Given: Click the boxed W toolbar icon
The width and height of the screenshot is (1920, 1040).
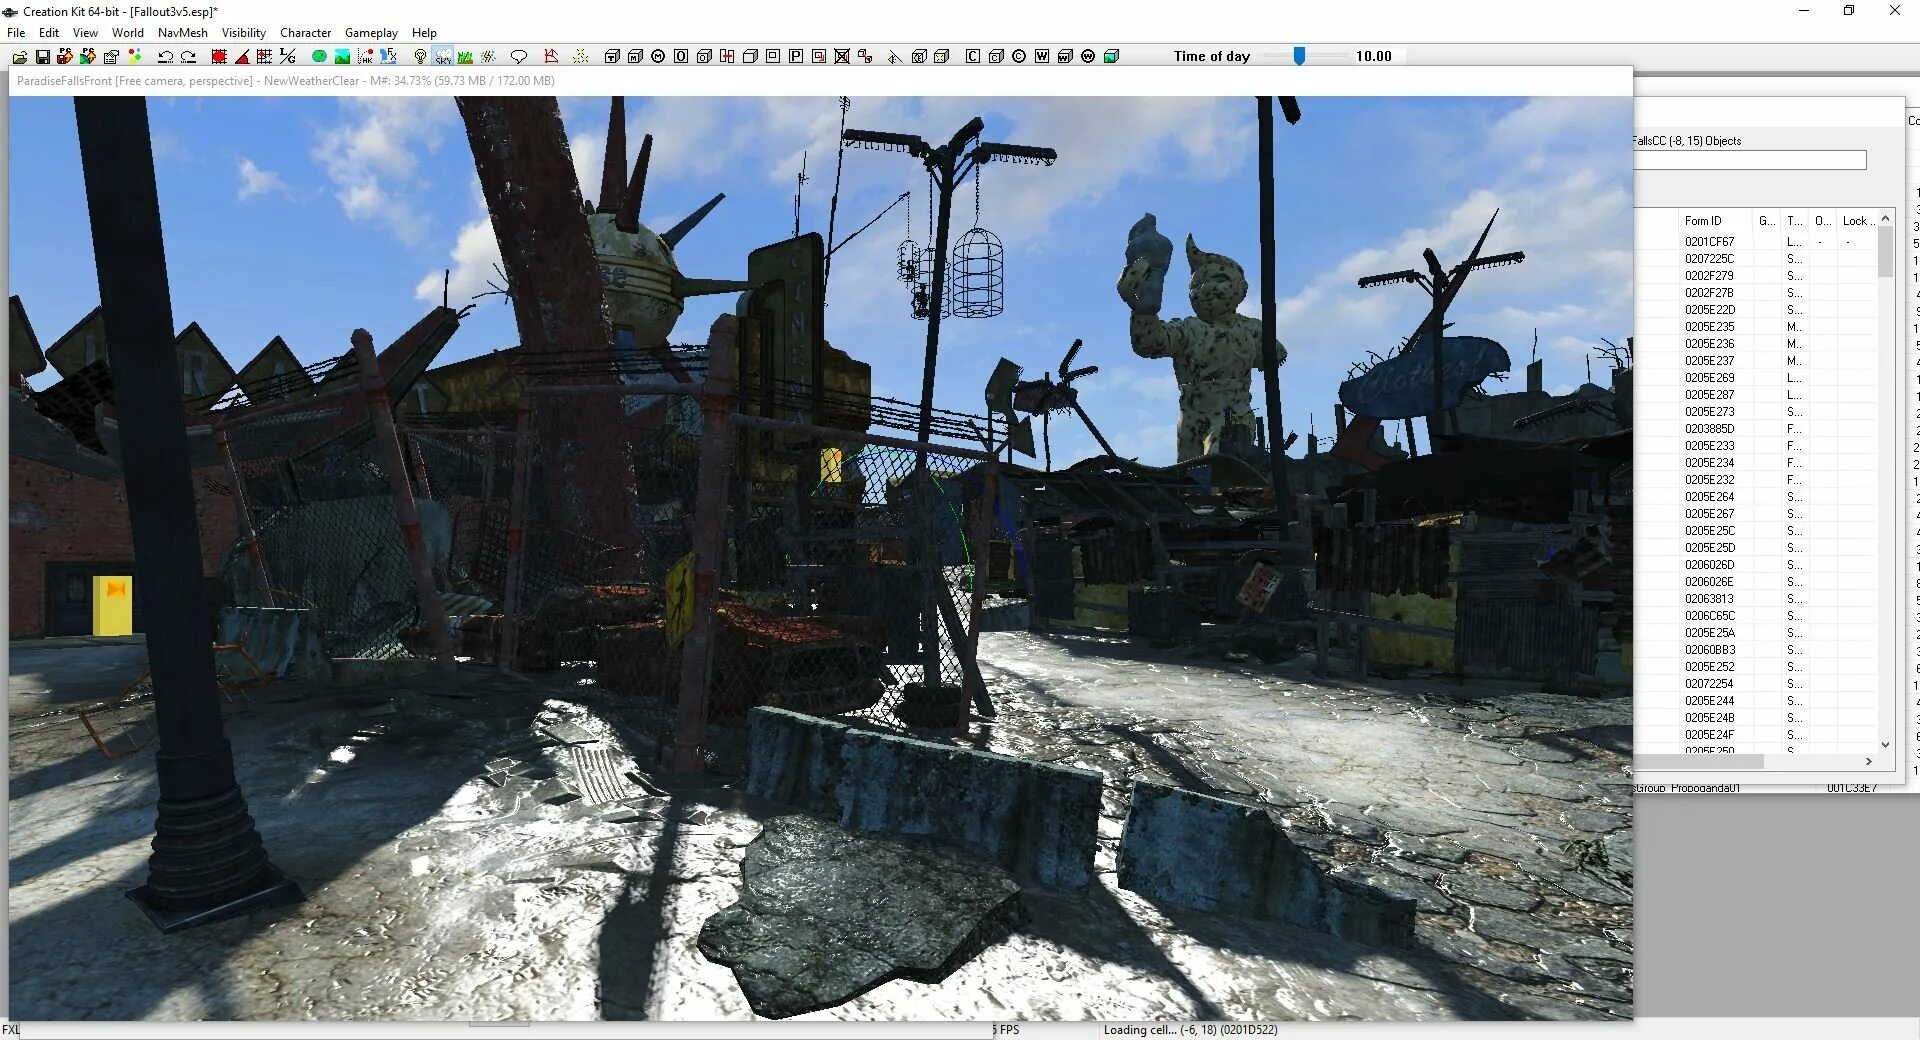Looking at the screenshot, I should (1042, 57).
